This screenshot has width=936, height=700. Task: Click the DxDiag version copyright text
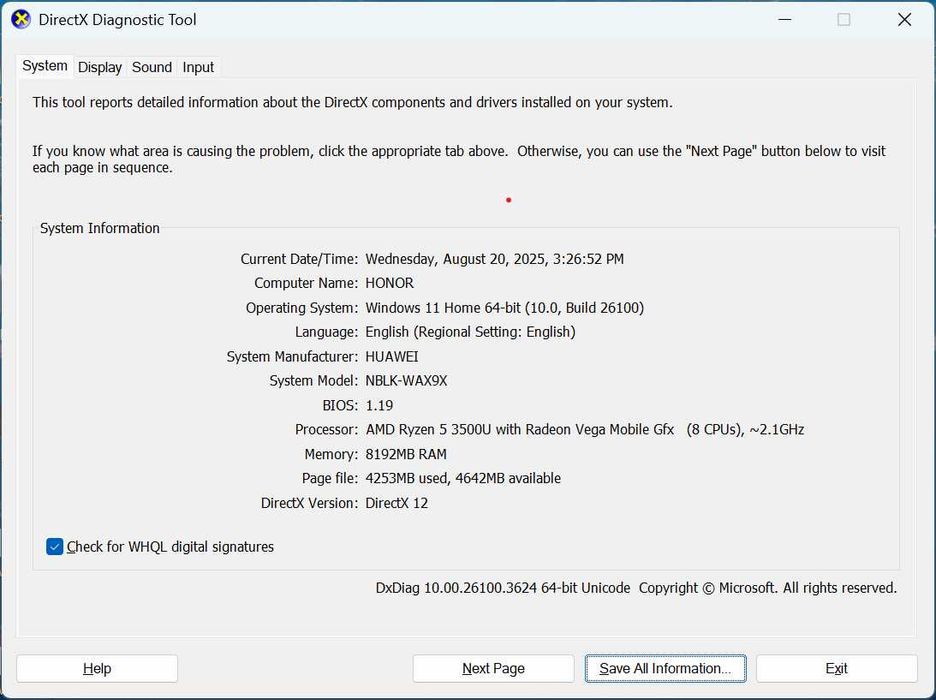(x=636, y=588)
